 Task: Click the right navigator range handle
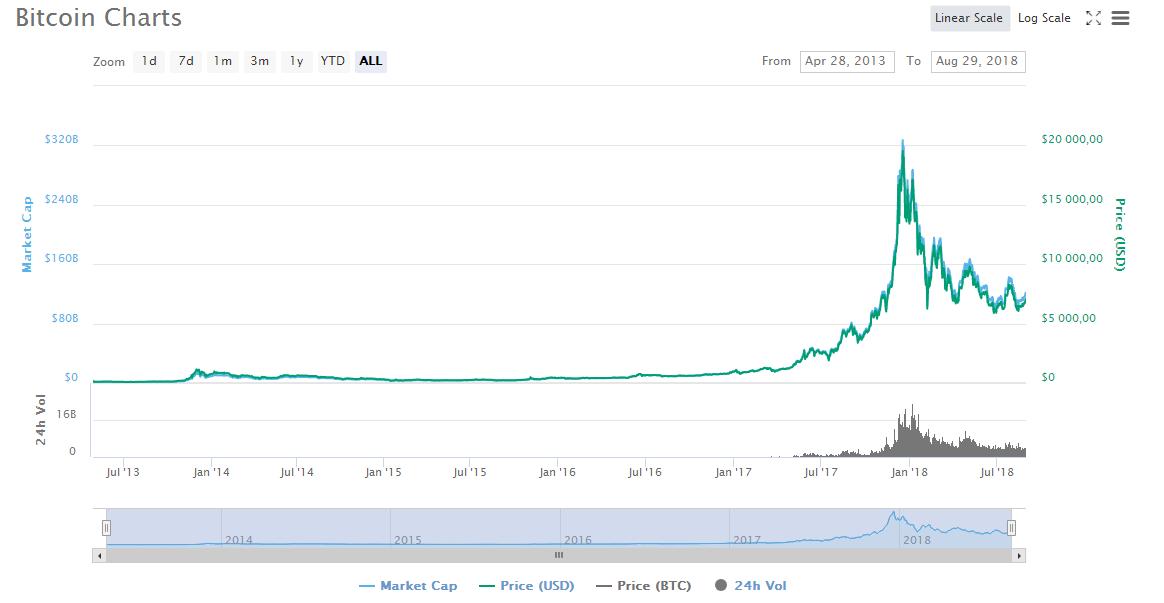1011,528
